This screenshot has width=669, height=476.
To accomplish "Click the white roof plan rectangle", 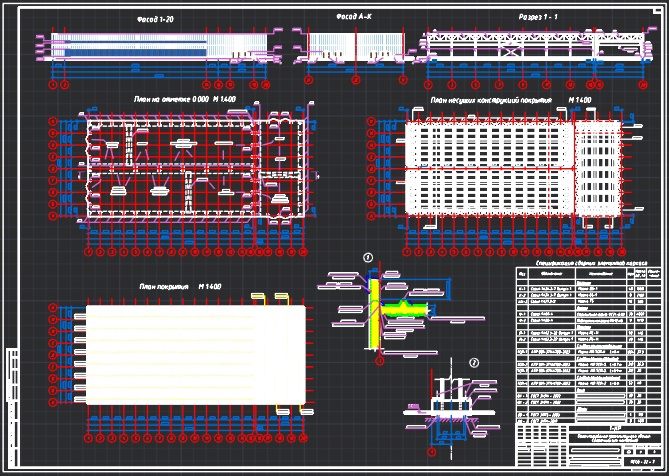I will pos(196,355).
